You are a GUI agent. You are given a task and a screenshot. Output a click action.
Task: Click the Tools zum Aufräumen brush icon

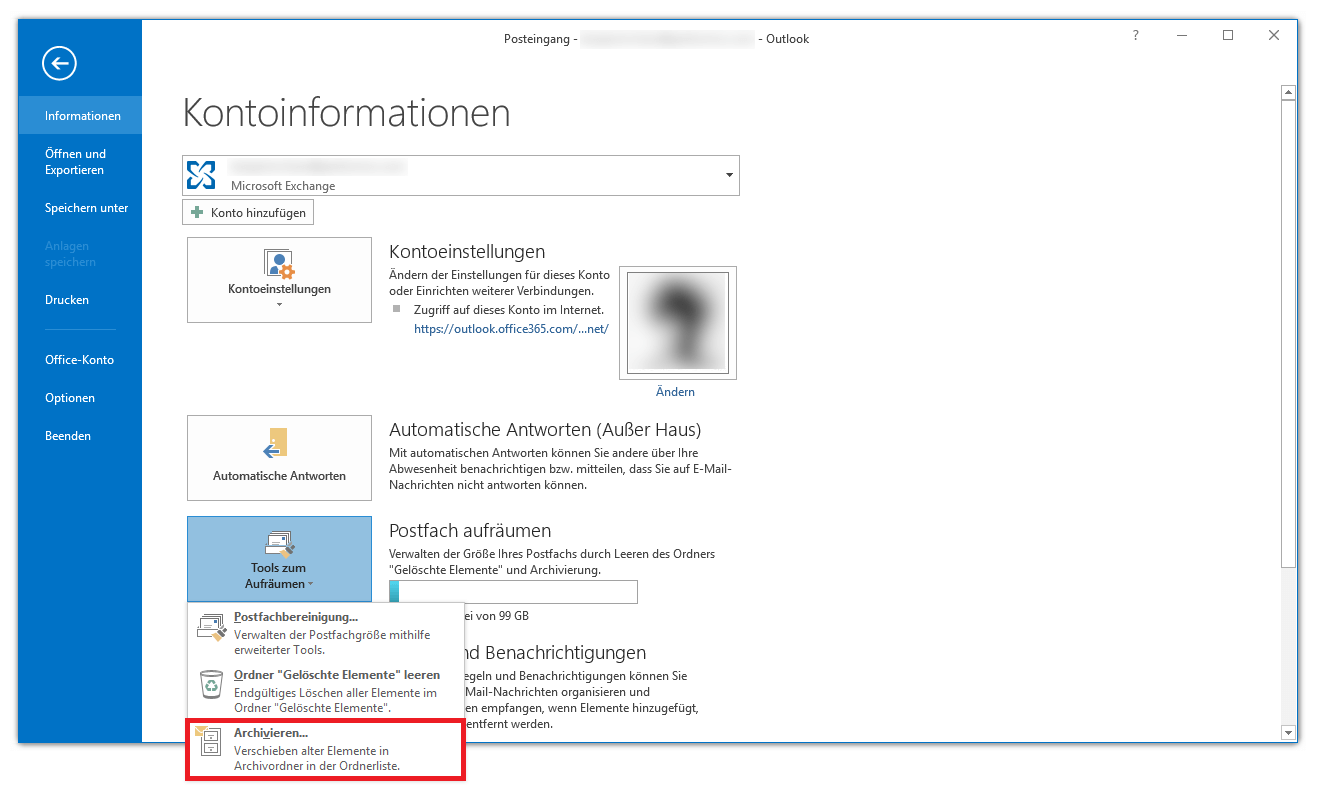pos(279,545)
